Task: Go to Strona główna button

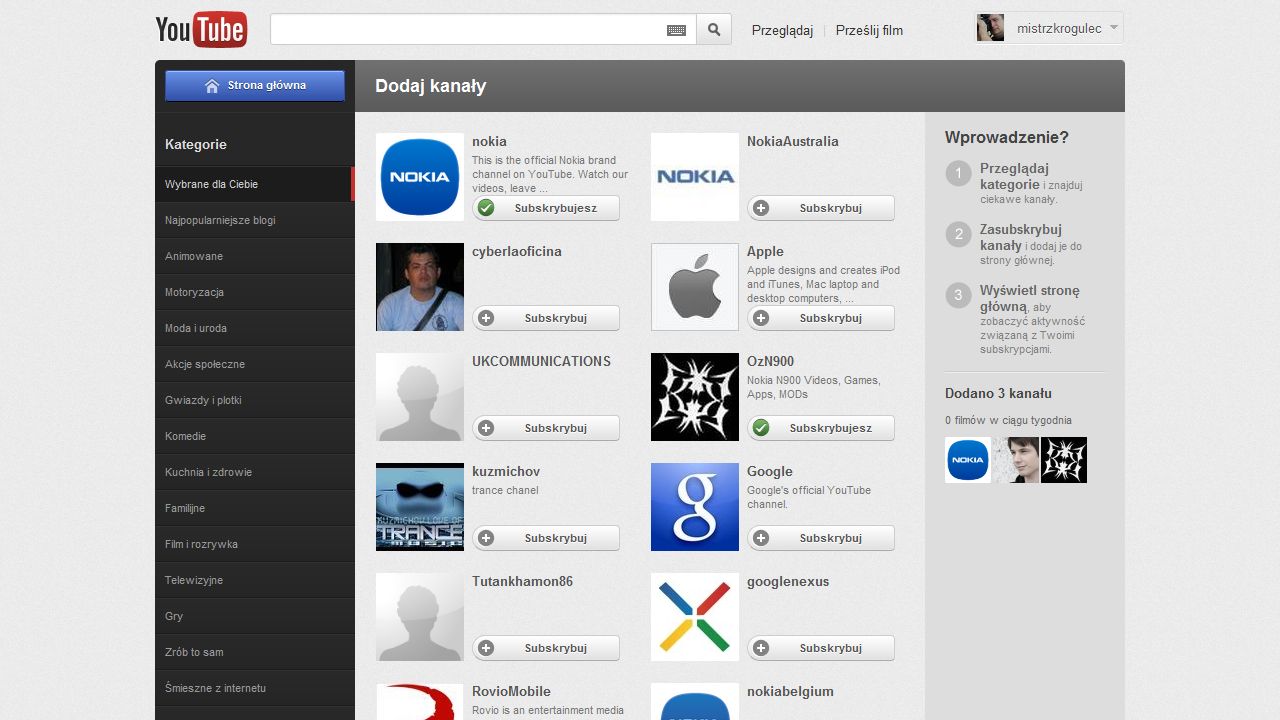Action: coord(255,86)
